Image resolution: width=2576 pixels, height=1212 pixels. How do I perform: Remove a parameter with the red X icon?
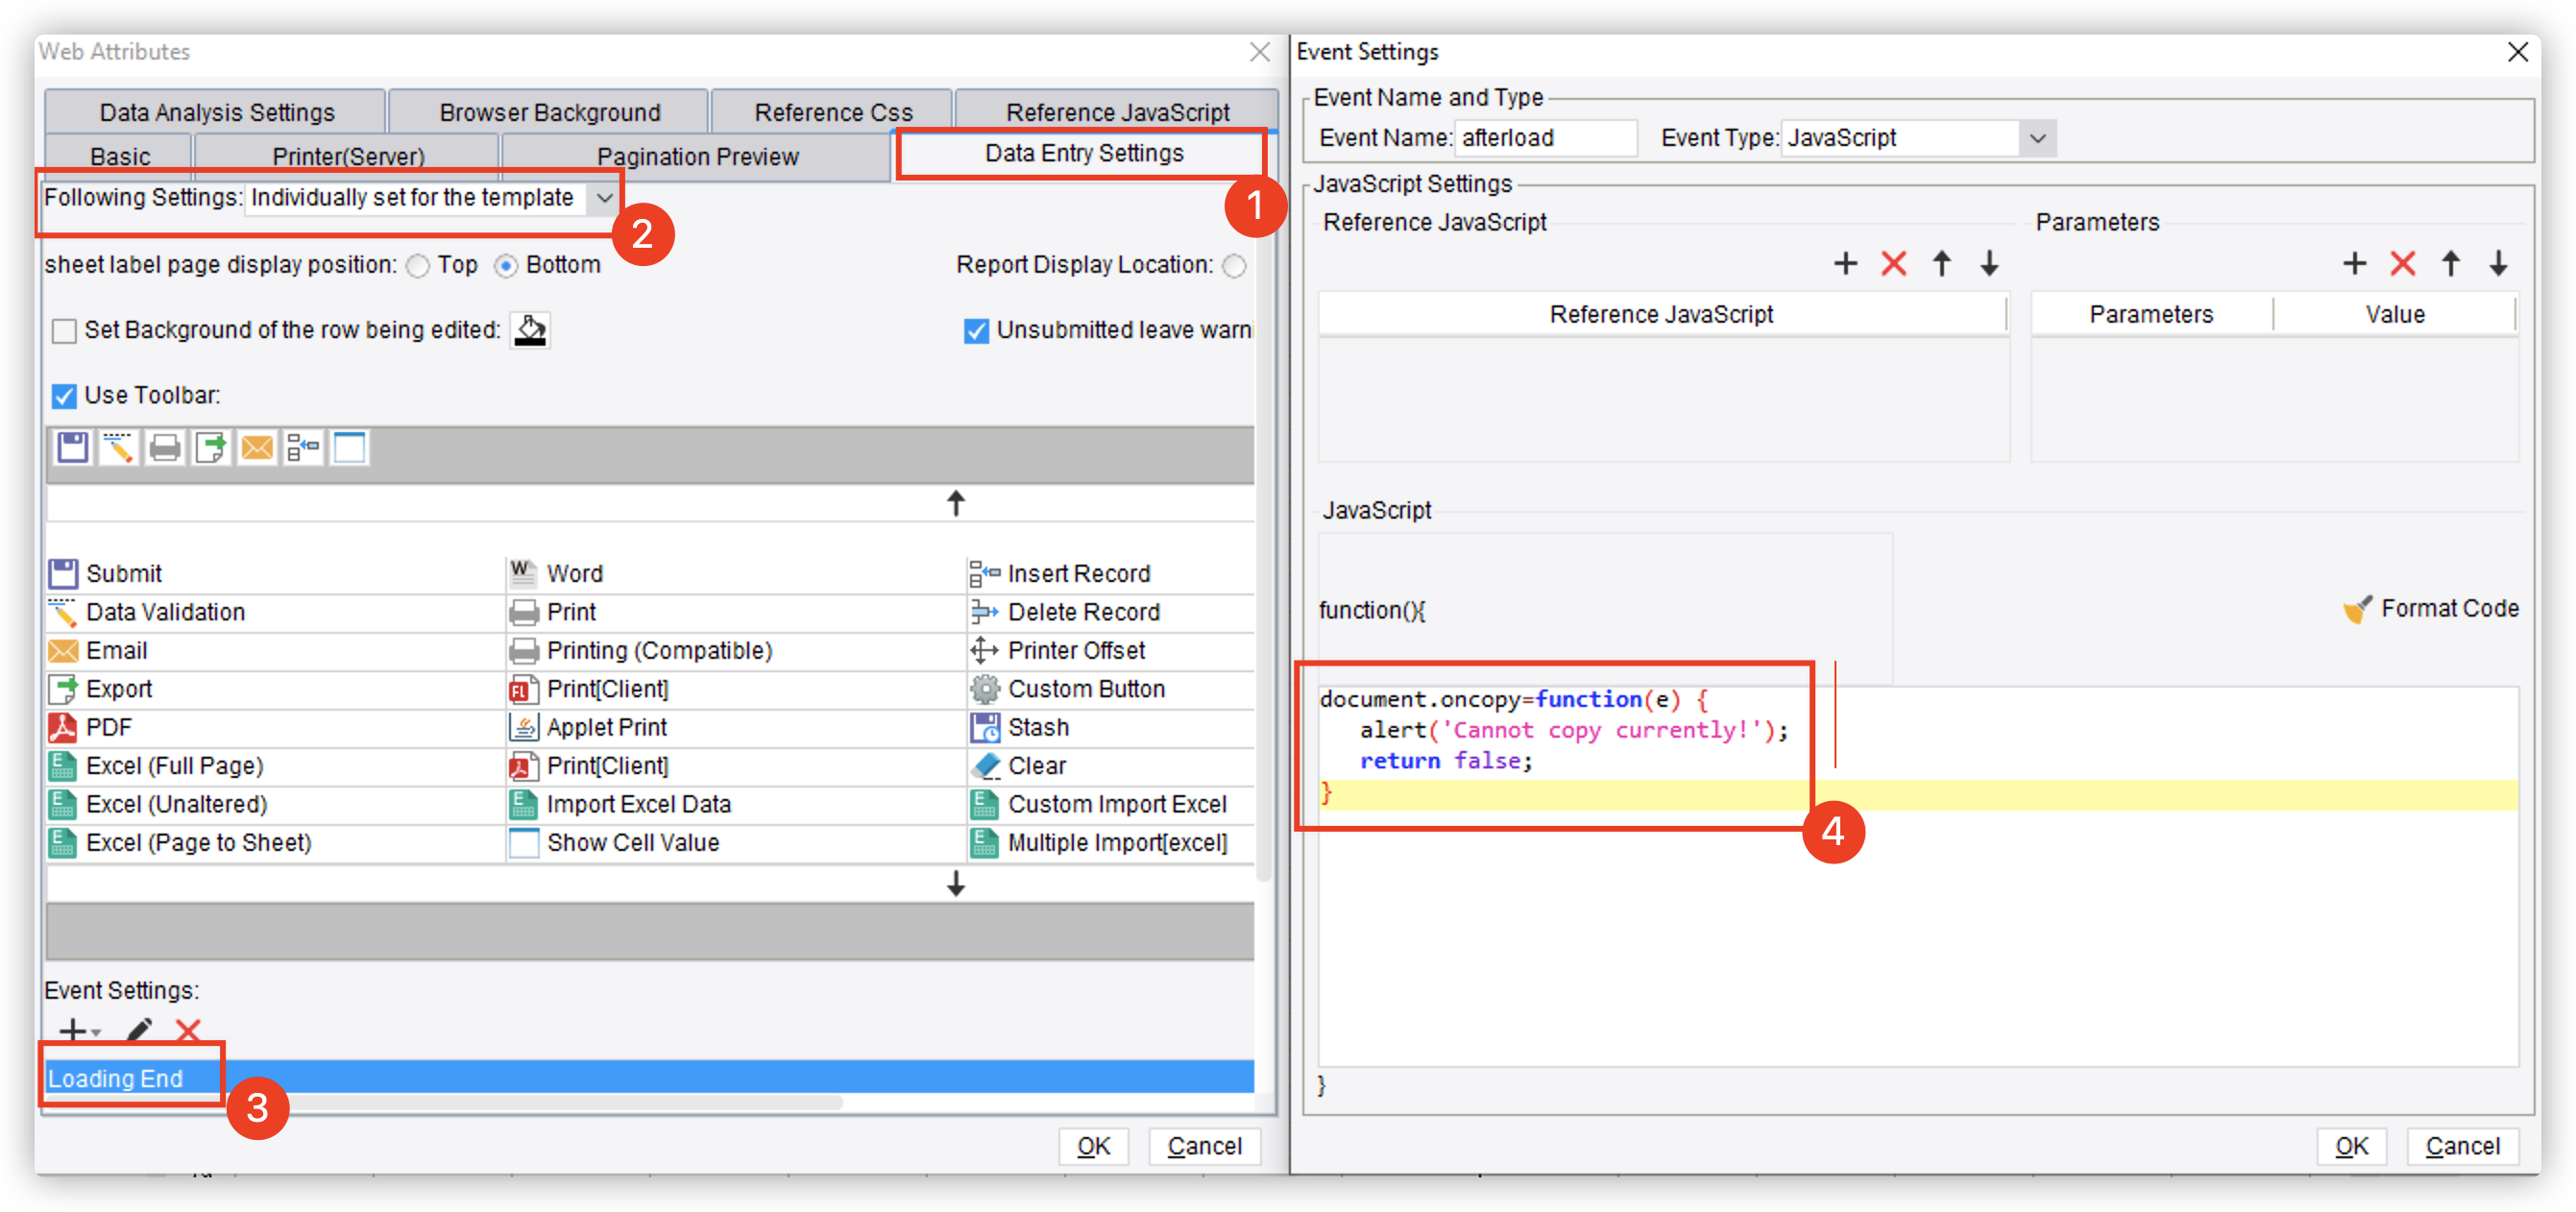(x=2402, y=264)
